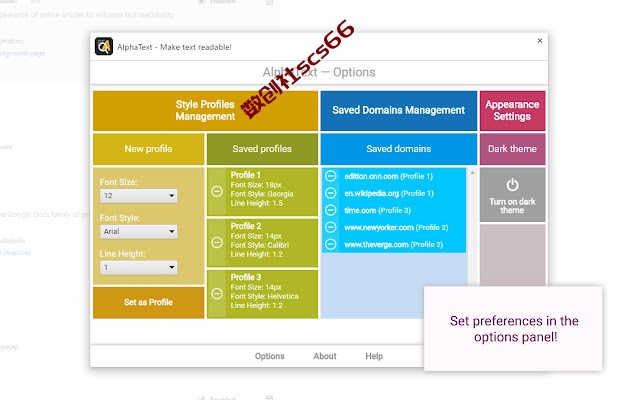Select the Profile 2 entry text
Image resolution: width=640 pixels, height=400 pixels.
[x=260, y=240]
